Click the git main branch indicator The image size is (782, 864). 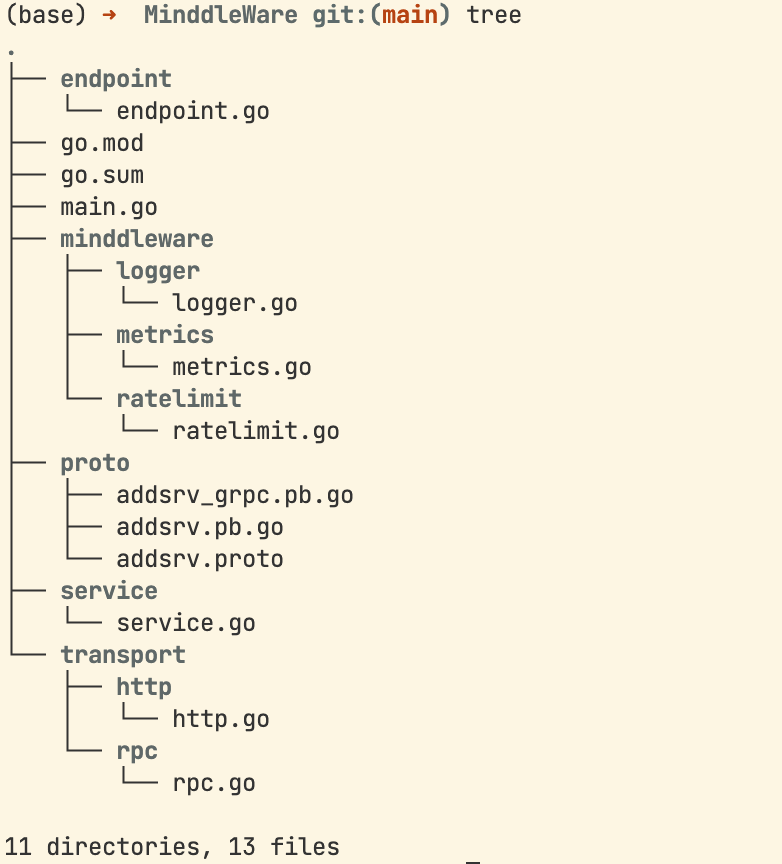(381, 15)
